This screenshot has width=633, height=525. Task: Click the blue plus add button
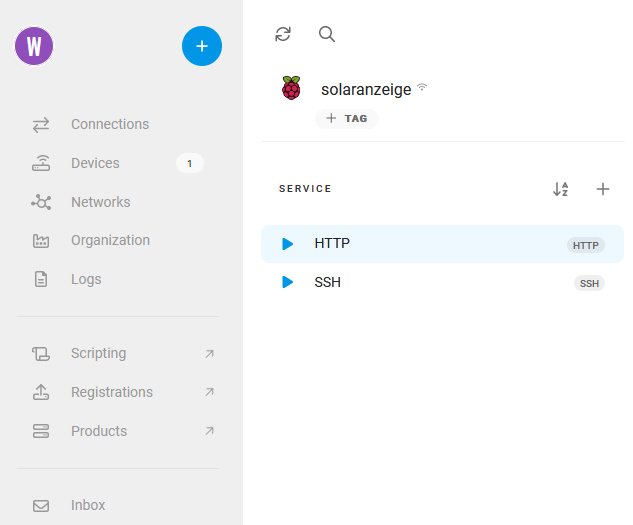click(202, 46)
